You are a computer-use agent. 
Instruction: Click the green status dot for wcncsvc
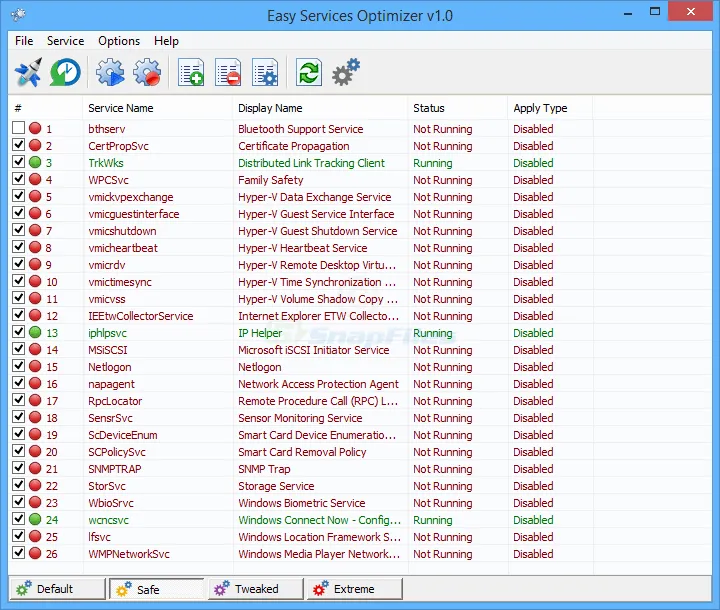click(35, 519)
